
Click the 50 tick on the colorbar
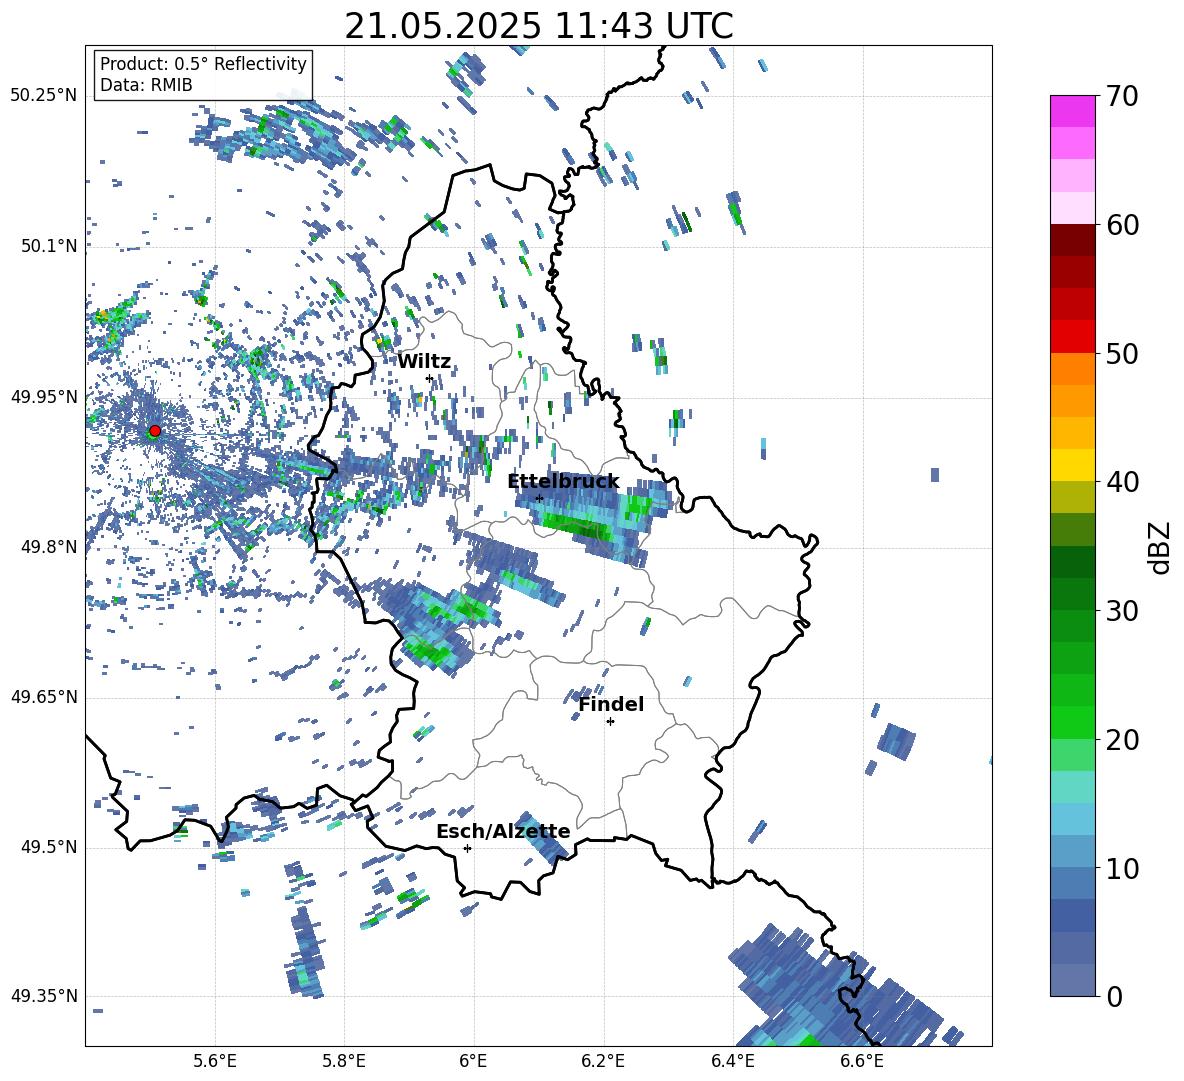click(x=1121, y=353)
